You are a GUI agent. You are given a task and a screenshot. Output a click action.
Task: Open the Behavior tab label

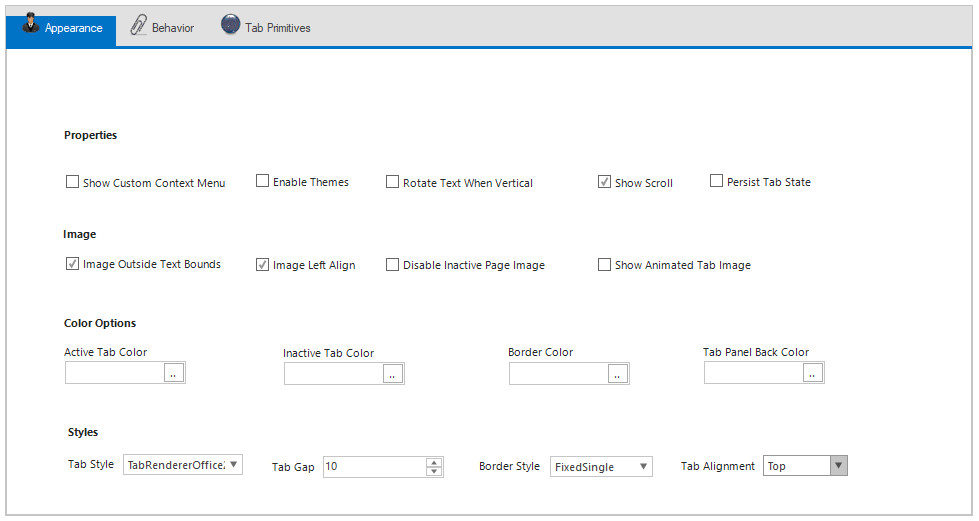[x=173, y=28]
